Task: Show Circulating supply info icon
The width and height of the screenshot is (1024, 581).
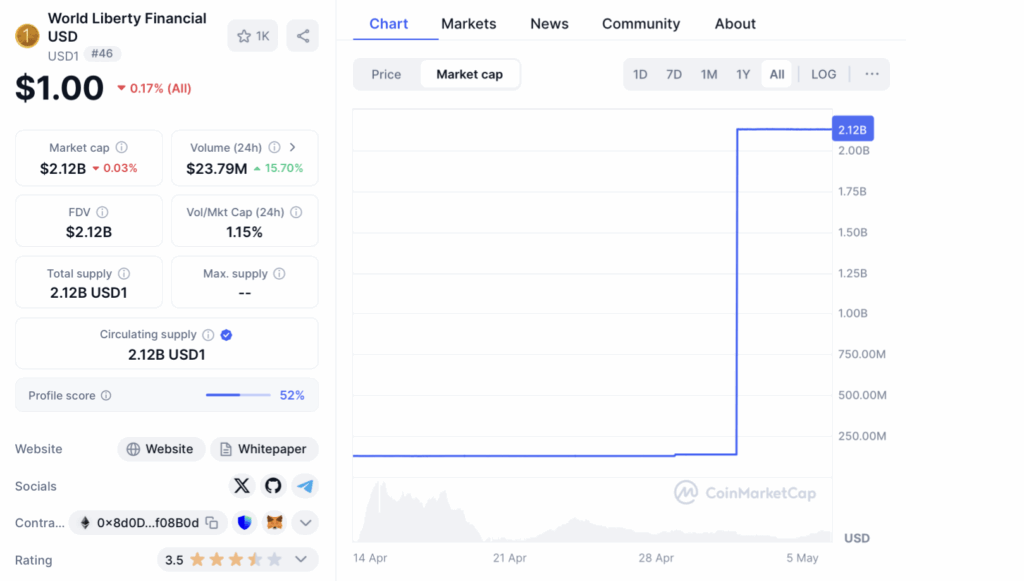Action: [208, 335]
